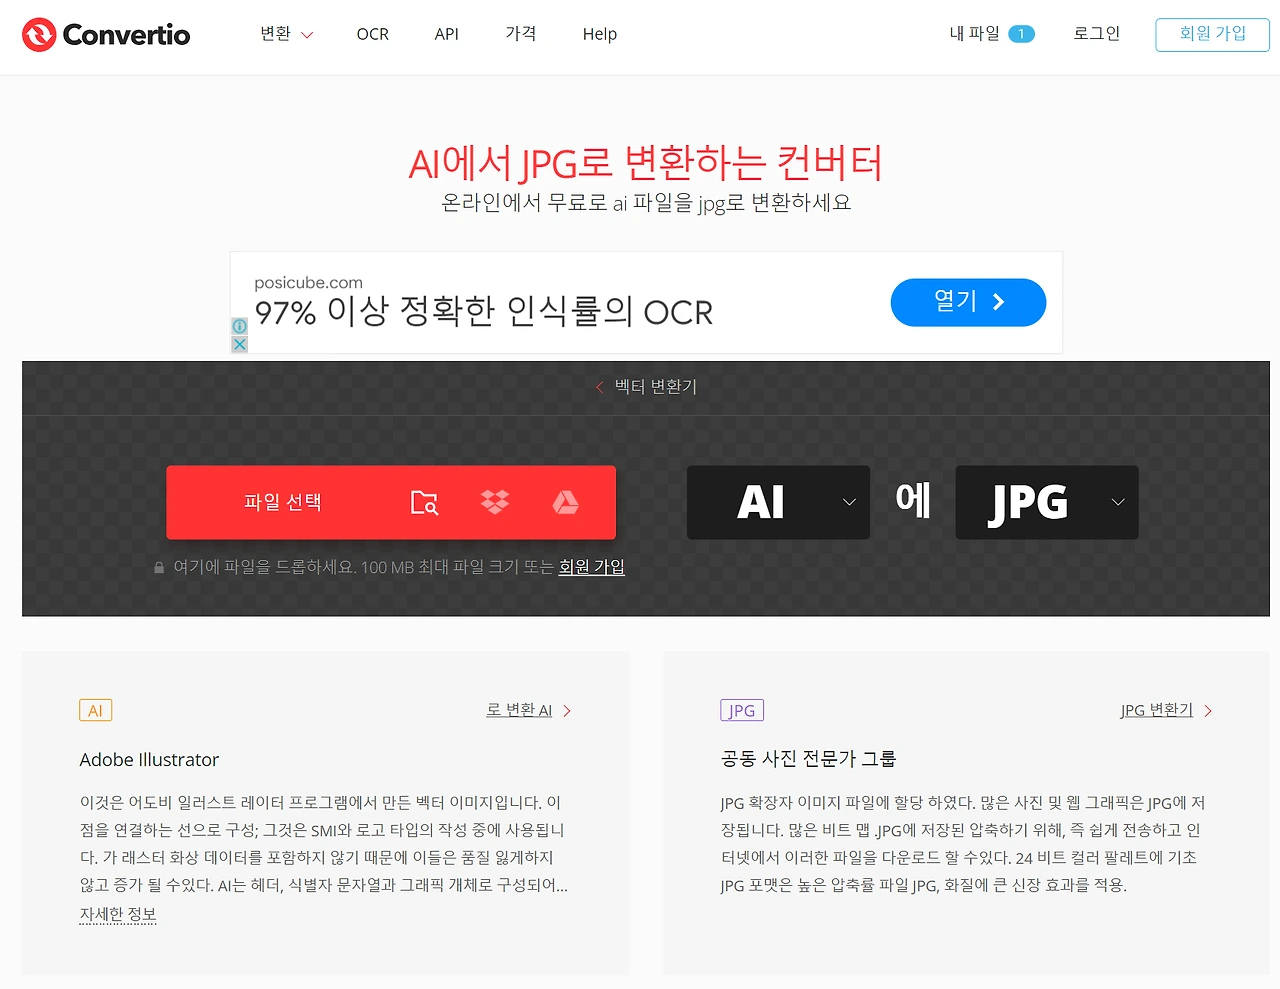Close the ad with X icon
This screenshot has height=989, width=1280.
tap(240, 344)
